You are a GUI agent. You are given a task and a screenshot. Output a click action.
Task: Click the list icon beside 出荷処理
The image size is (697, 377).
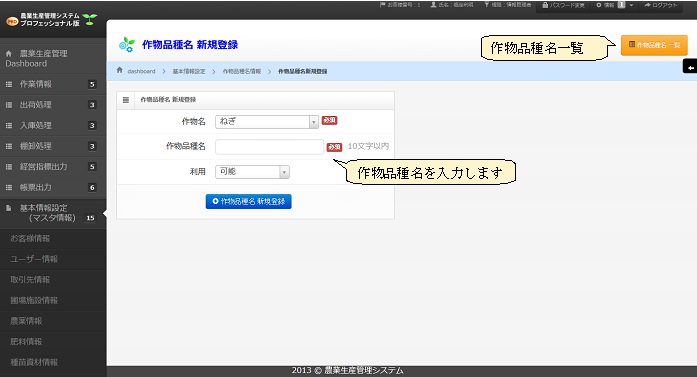pyautogui.click(x=8, y=105)
